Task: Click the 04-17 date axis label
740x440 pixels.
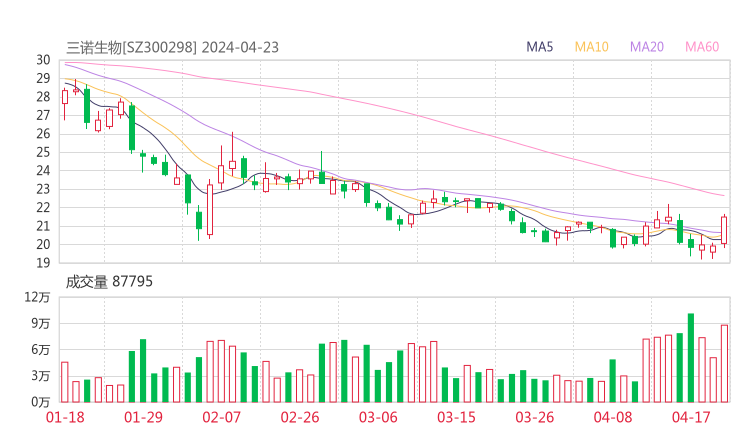Action: coord(691,417)
